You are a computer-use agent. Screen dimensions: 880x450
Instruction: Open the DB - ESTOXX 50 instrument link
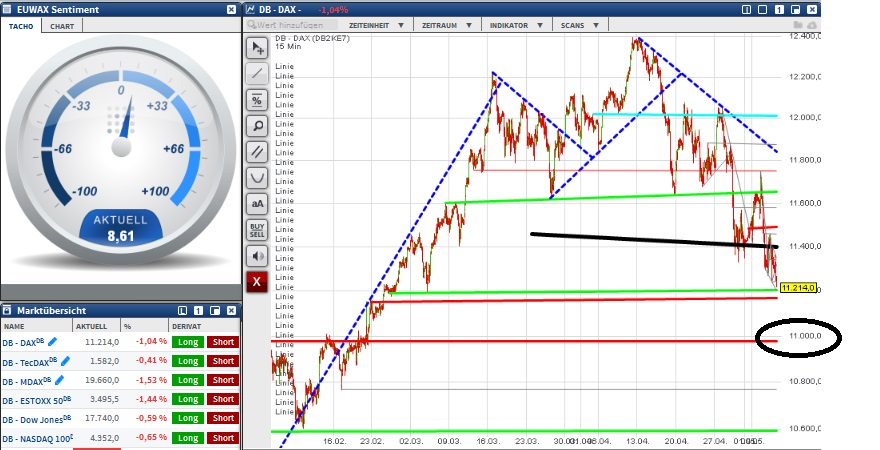36,400
